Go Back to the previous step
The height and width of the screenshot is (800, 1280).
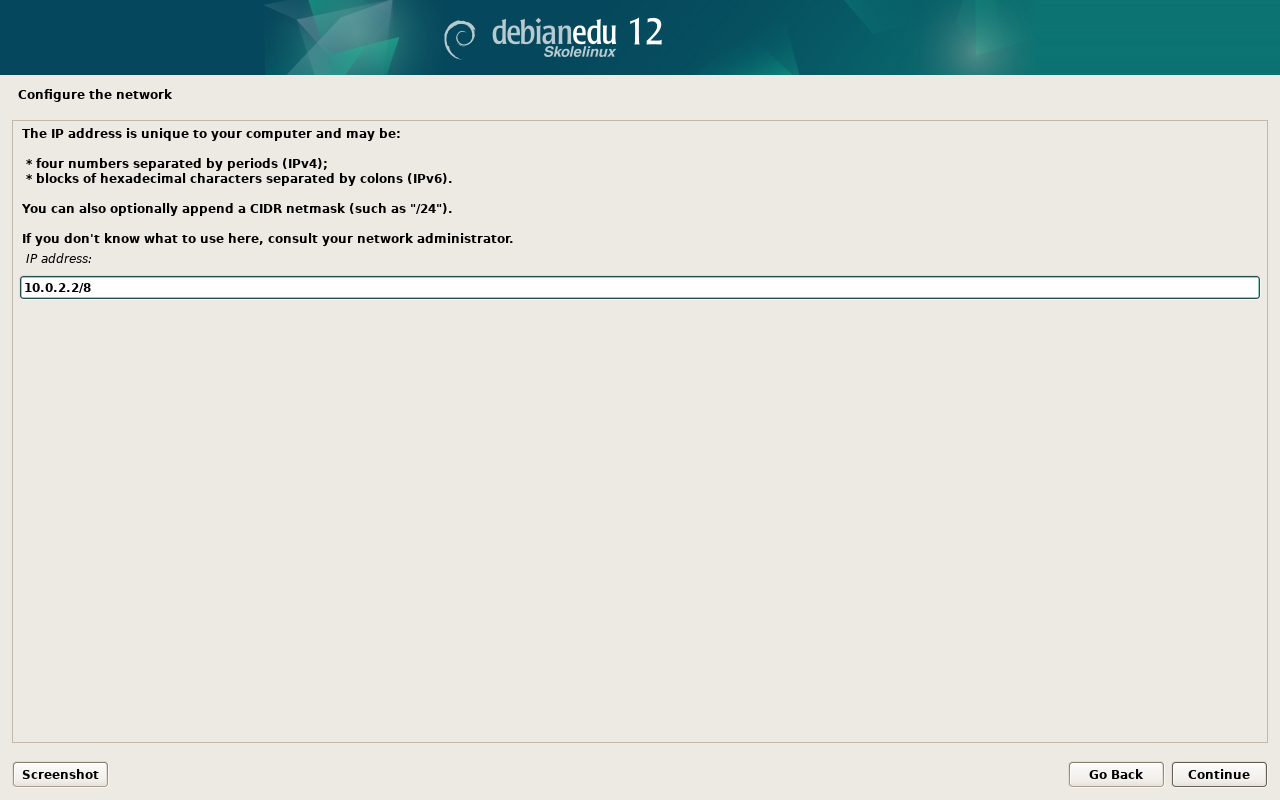pyautogui.click(x=1115, y=774)
